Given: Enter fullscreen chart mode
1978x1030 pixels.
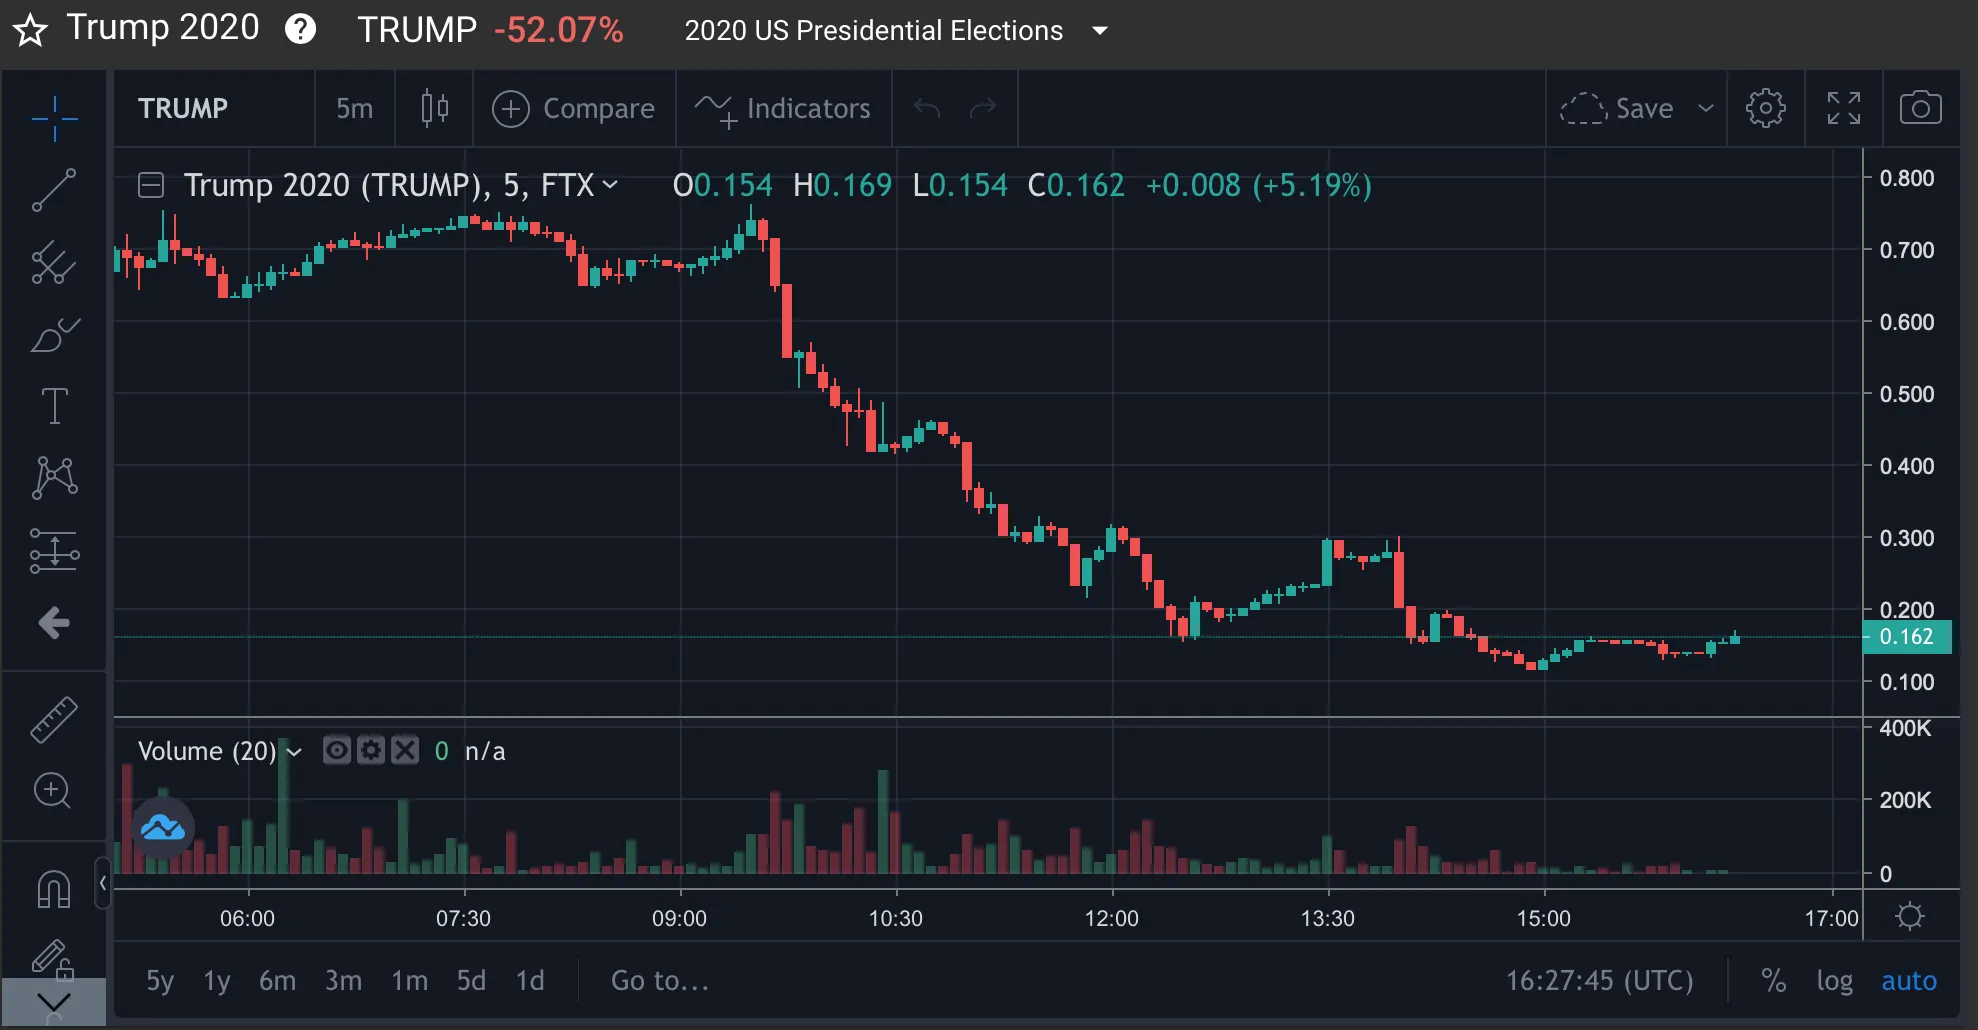Looking at the screenshot, I should tap(1843, 108).
